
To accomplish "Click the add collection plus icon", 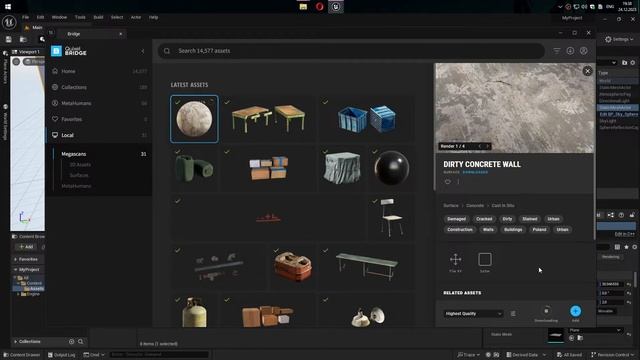I will (x=71, y=342).
